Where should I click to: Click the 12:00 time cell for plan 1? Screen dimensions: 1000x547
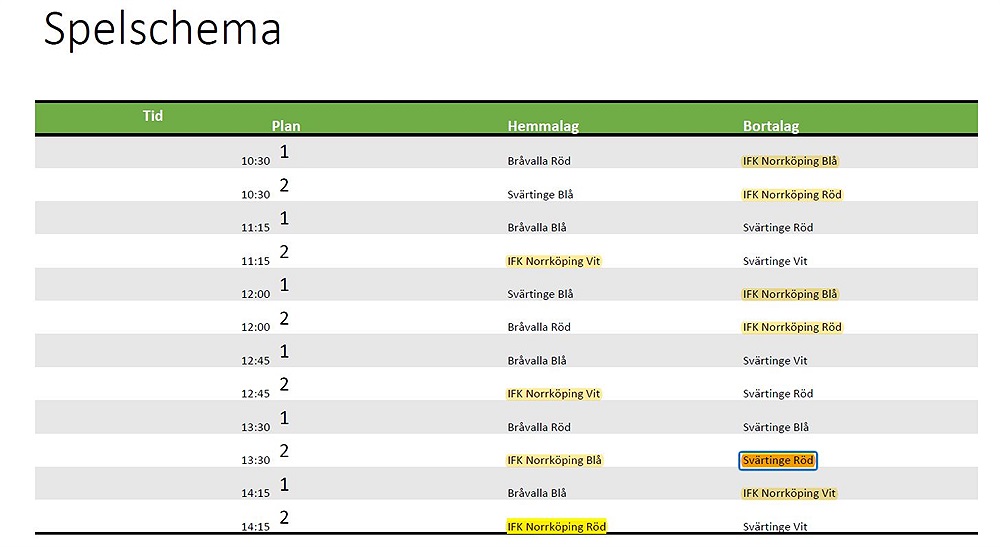click(256, 295)
